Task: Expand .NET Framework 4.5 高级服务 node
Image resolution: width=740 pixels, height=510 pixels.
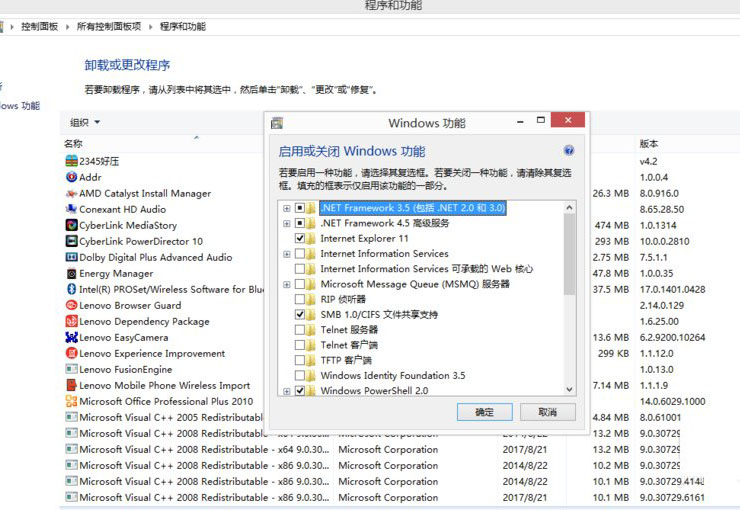Action: 286,223
